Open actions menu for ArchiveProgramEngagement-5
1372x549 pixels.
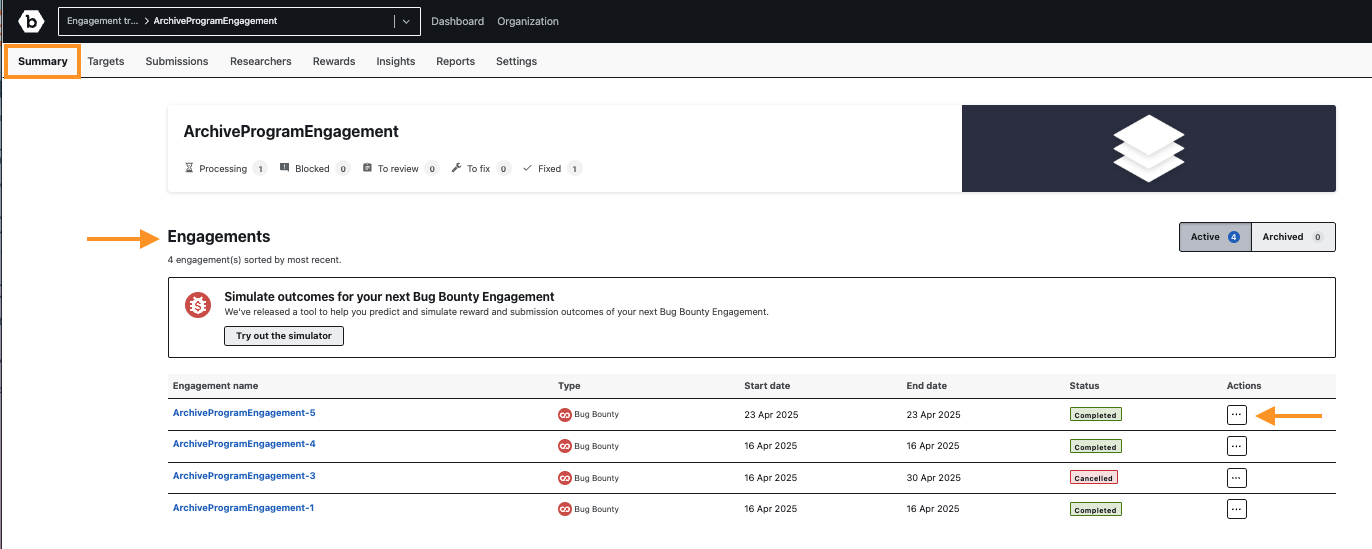(1237, 414)
